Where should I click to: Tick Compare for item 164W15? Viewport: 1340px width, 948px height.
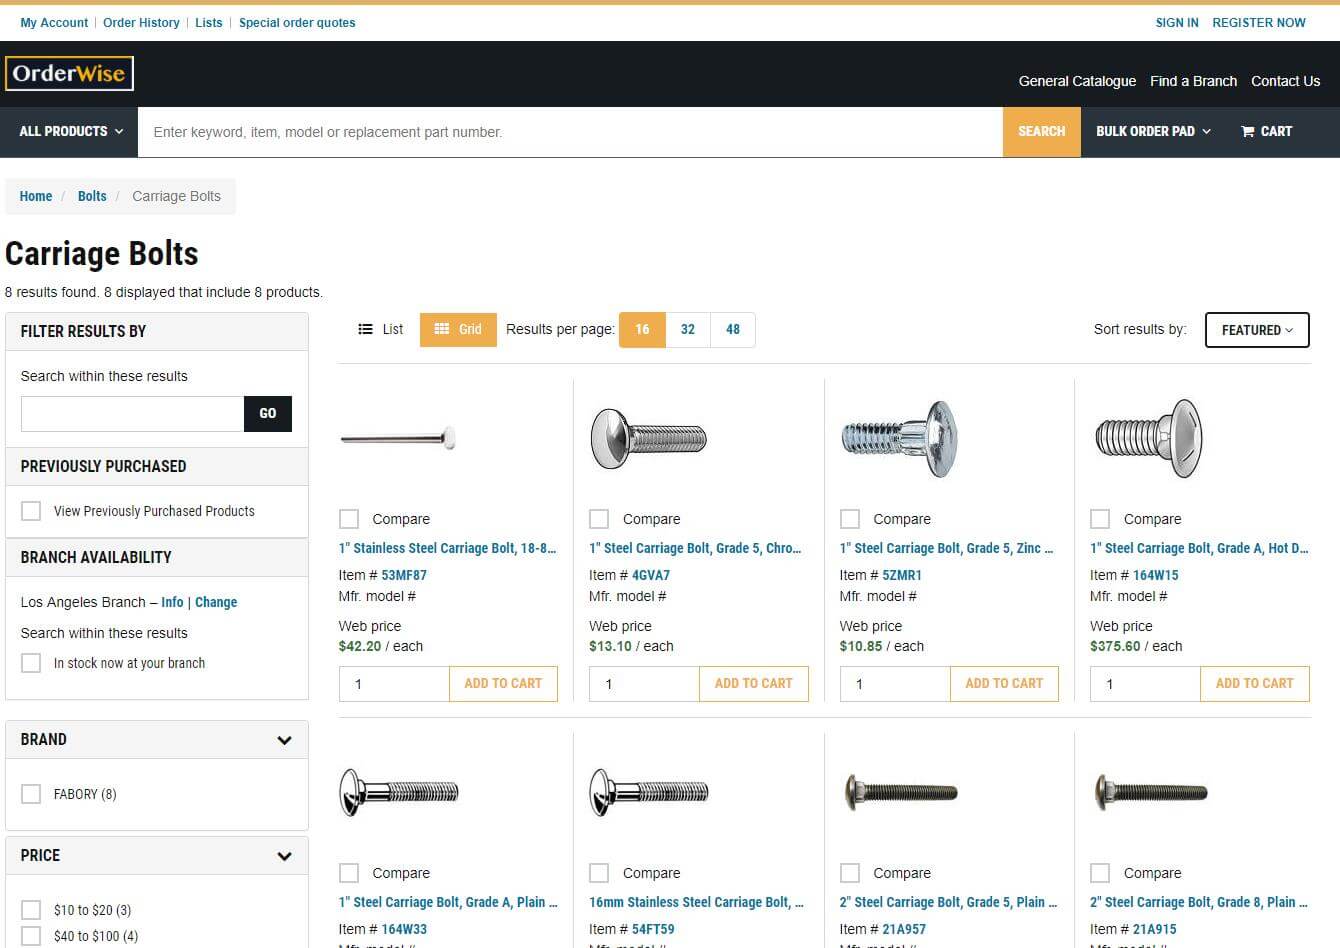click(1100, 519)
